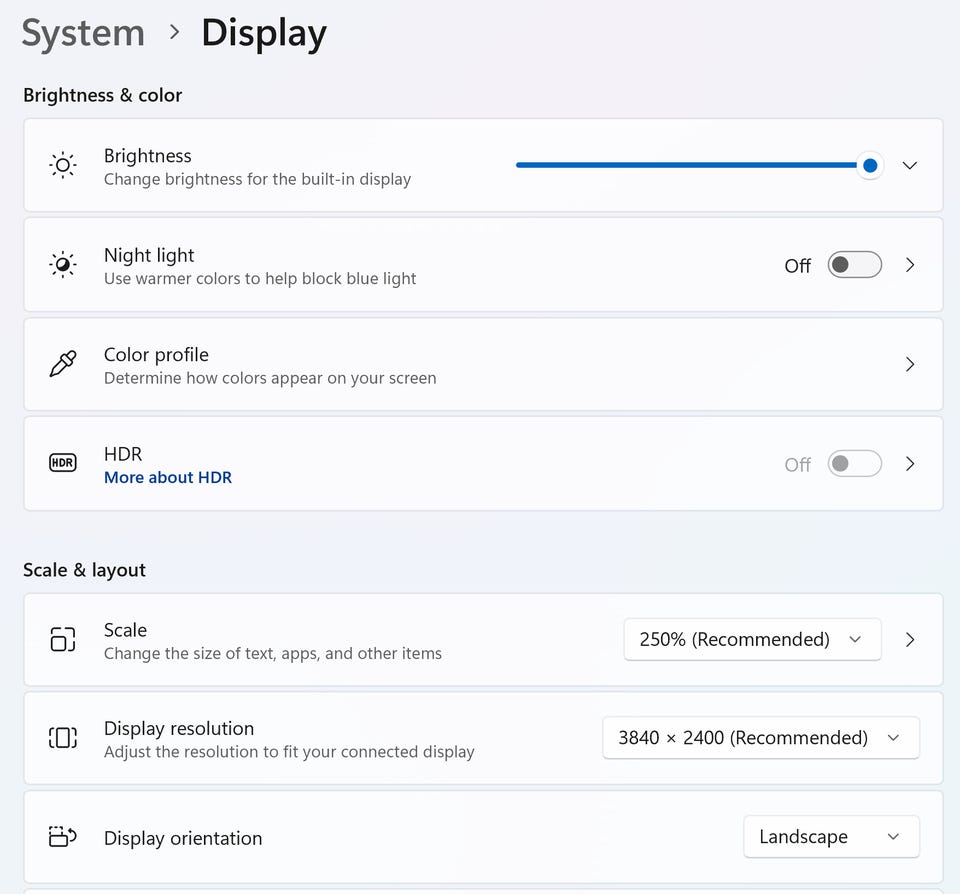This screenshot has height=894, width=960.
Task: Click the Scale icon
Action: coord(63,639)
